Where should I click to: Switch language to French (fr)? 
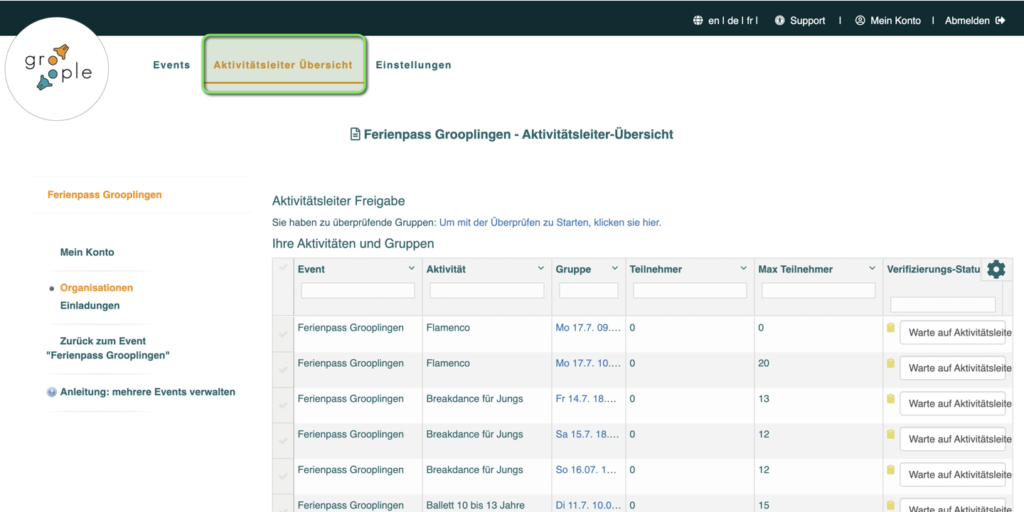point(750,21)
